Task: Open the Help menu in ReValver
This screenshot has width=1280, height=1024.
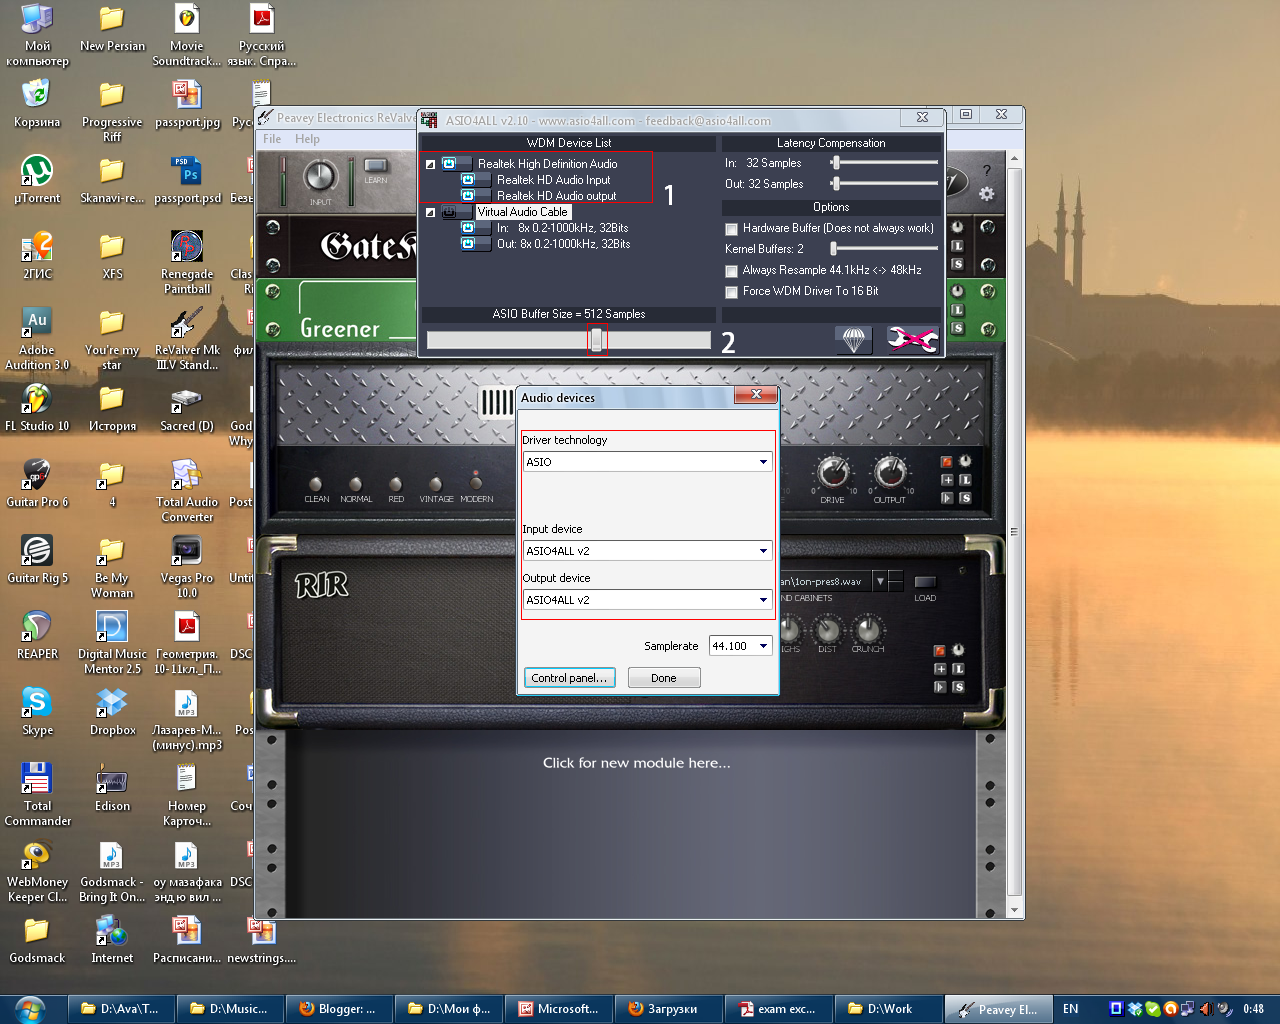Action: [308, 139]
